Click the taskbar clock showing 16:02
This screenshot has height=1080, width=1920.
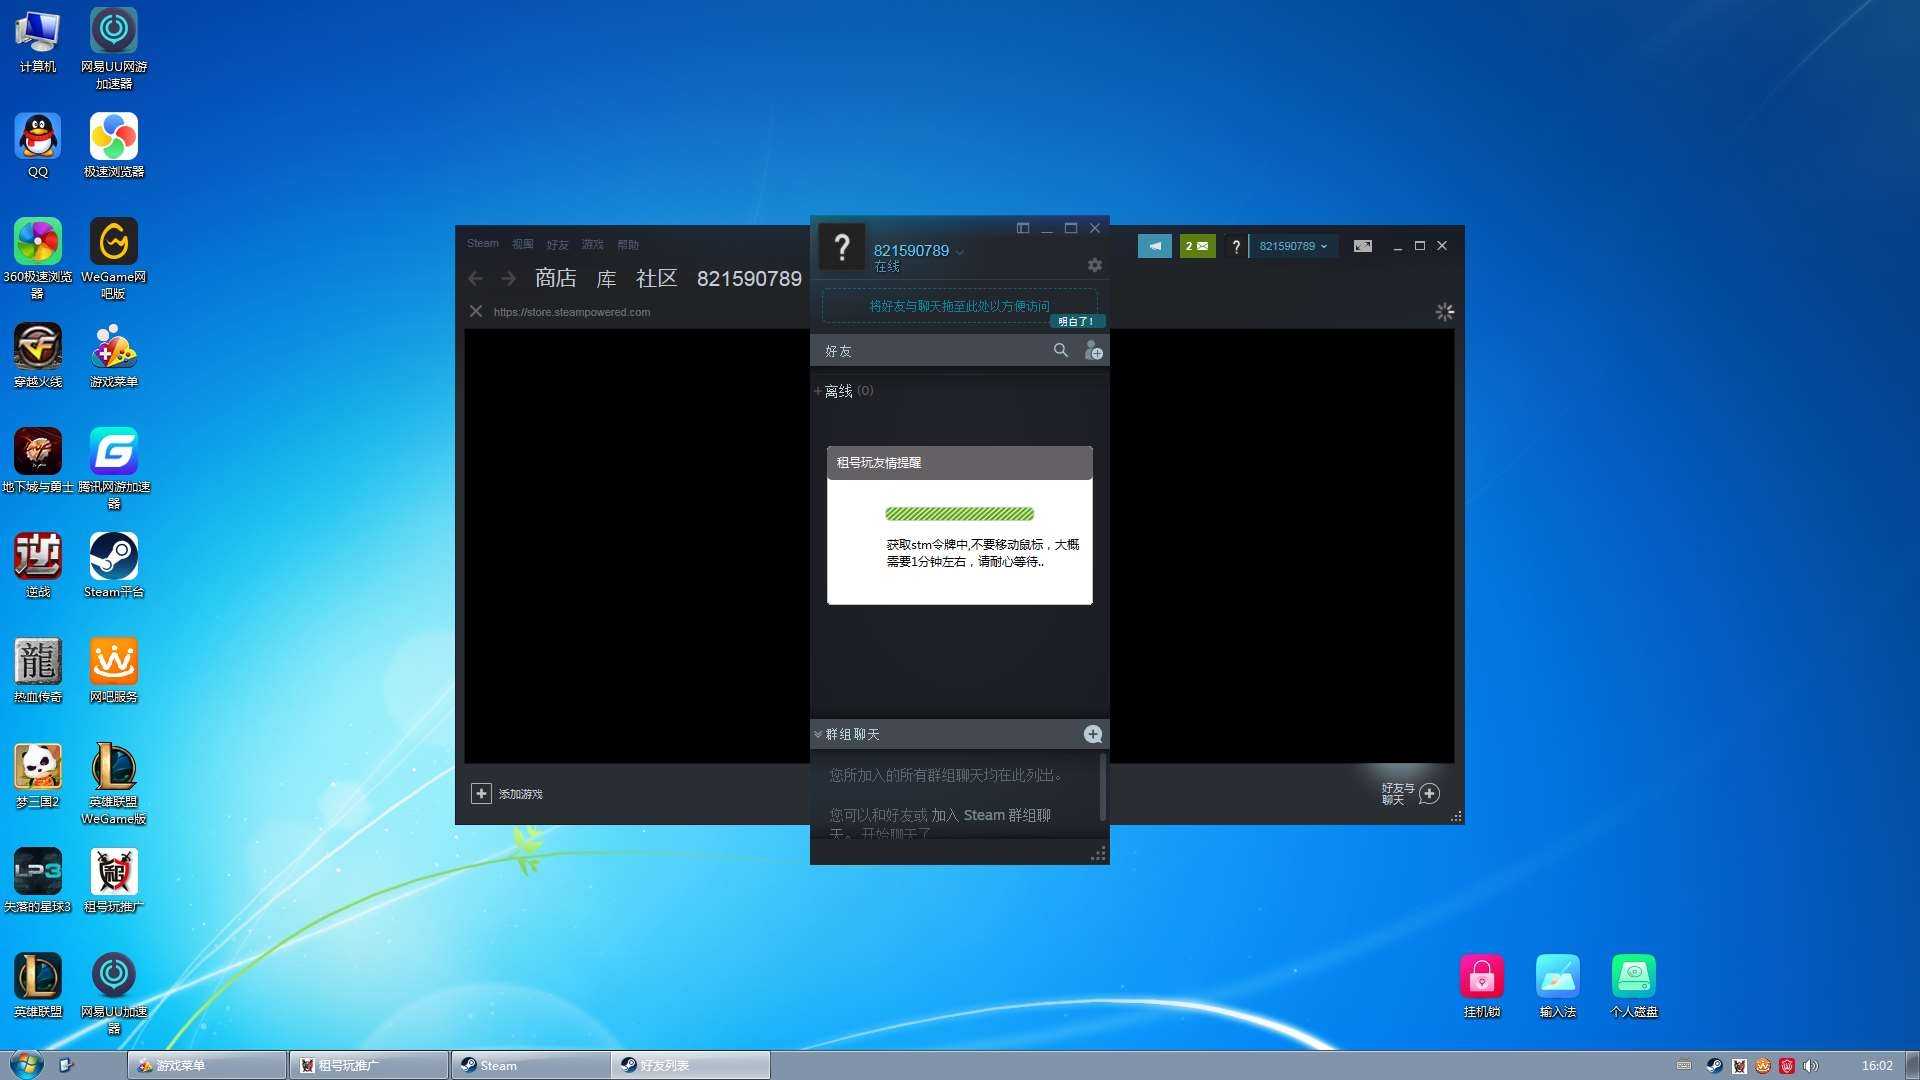point(1877,1066)
